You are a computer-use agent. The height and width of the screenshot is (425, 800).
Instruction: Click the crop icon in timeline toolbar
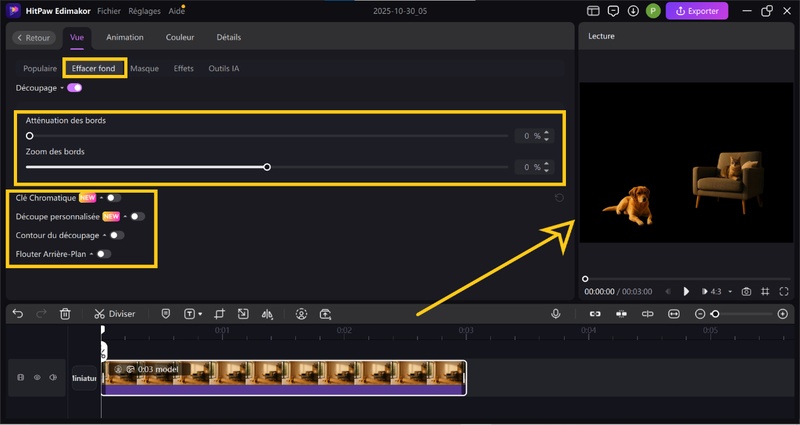[x=219, y=314]
